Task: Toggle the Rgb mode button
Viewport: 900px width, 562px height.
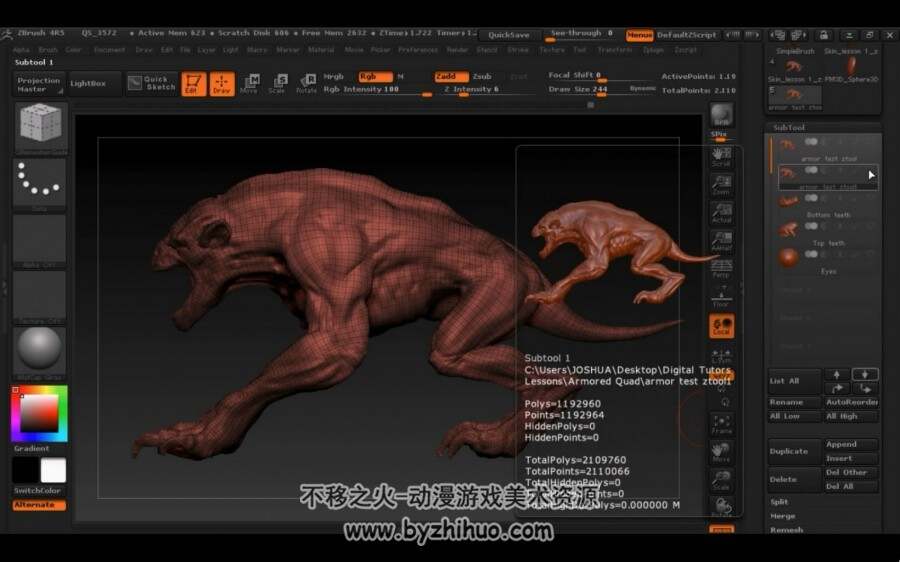Action: (x=375, y=76)
